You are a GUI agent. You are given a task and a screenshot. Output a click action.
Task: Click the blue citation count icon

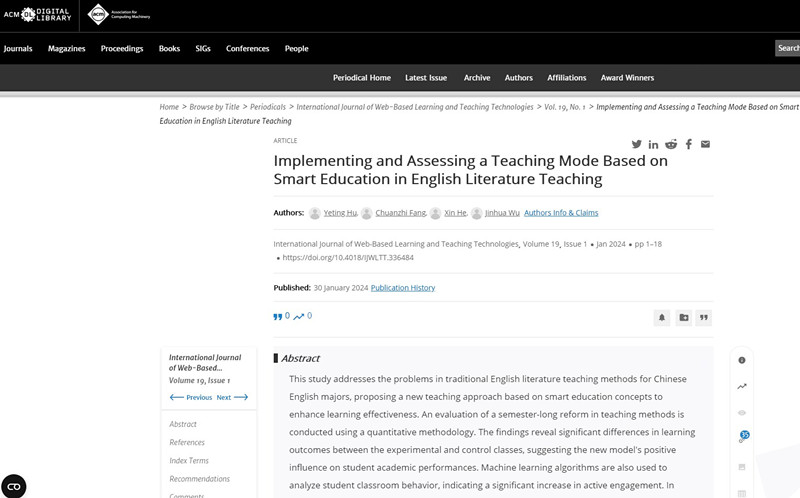tap(278, 316)
